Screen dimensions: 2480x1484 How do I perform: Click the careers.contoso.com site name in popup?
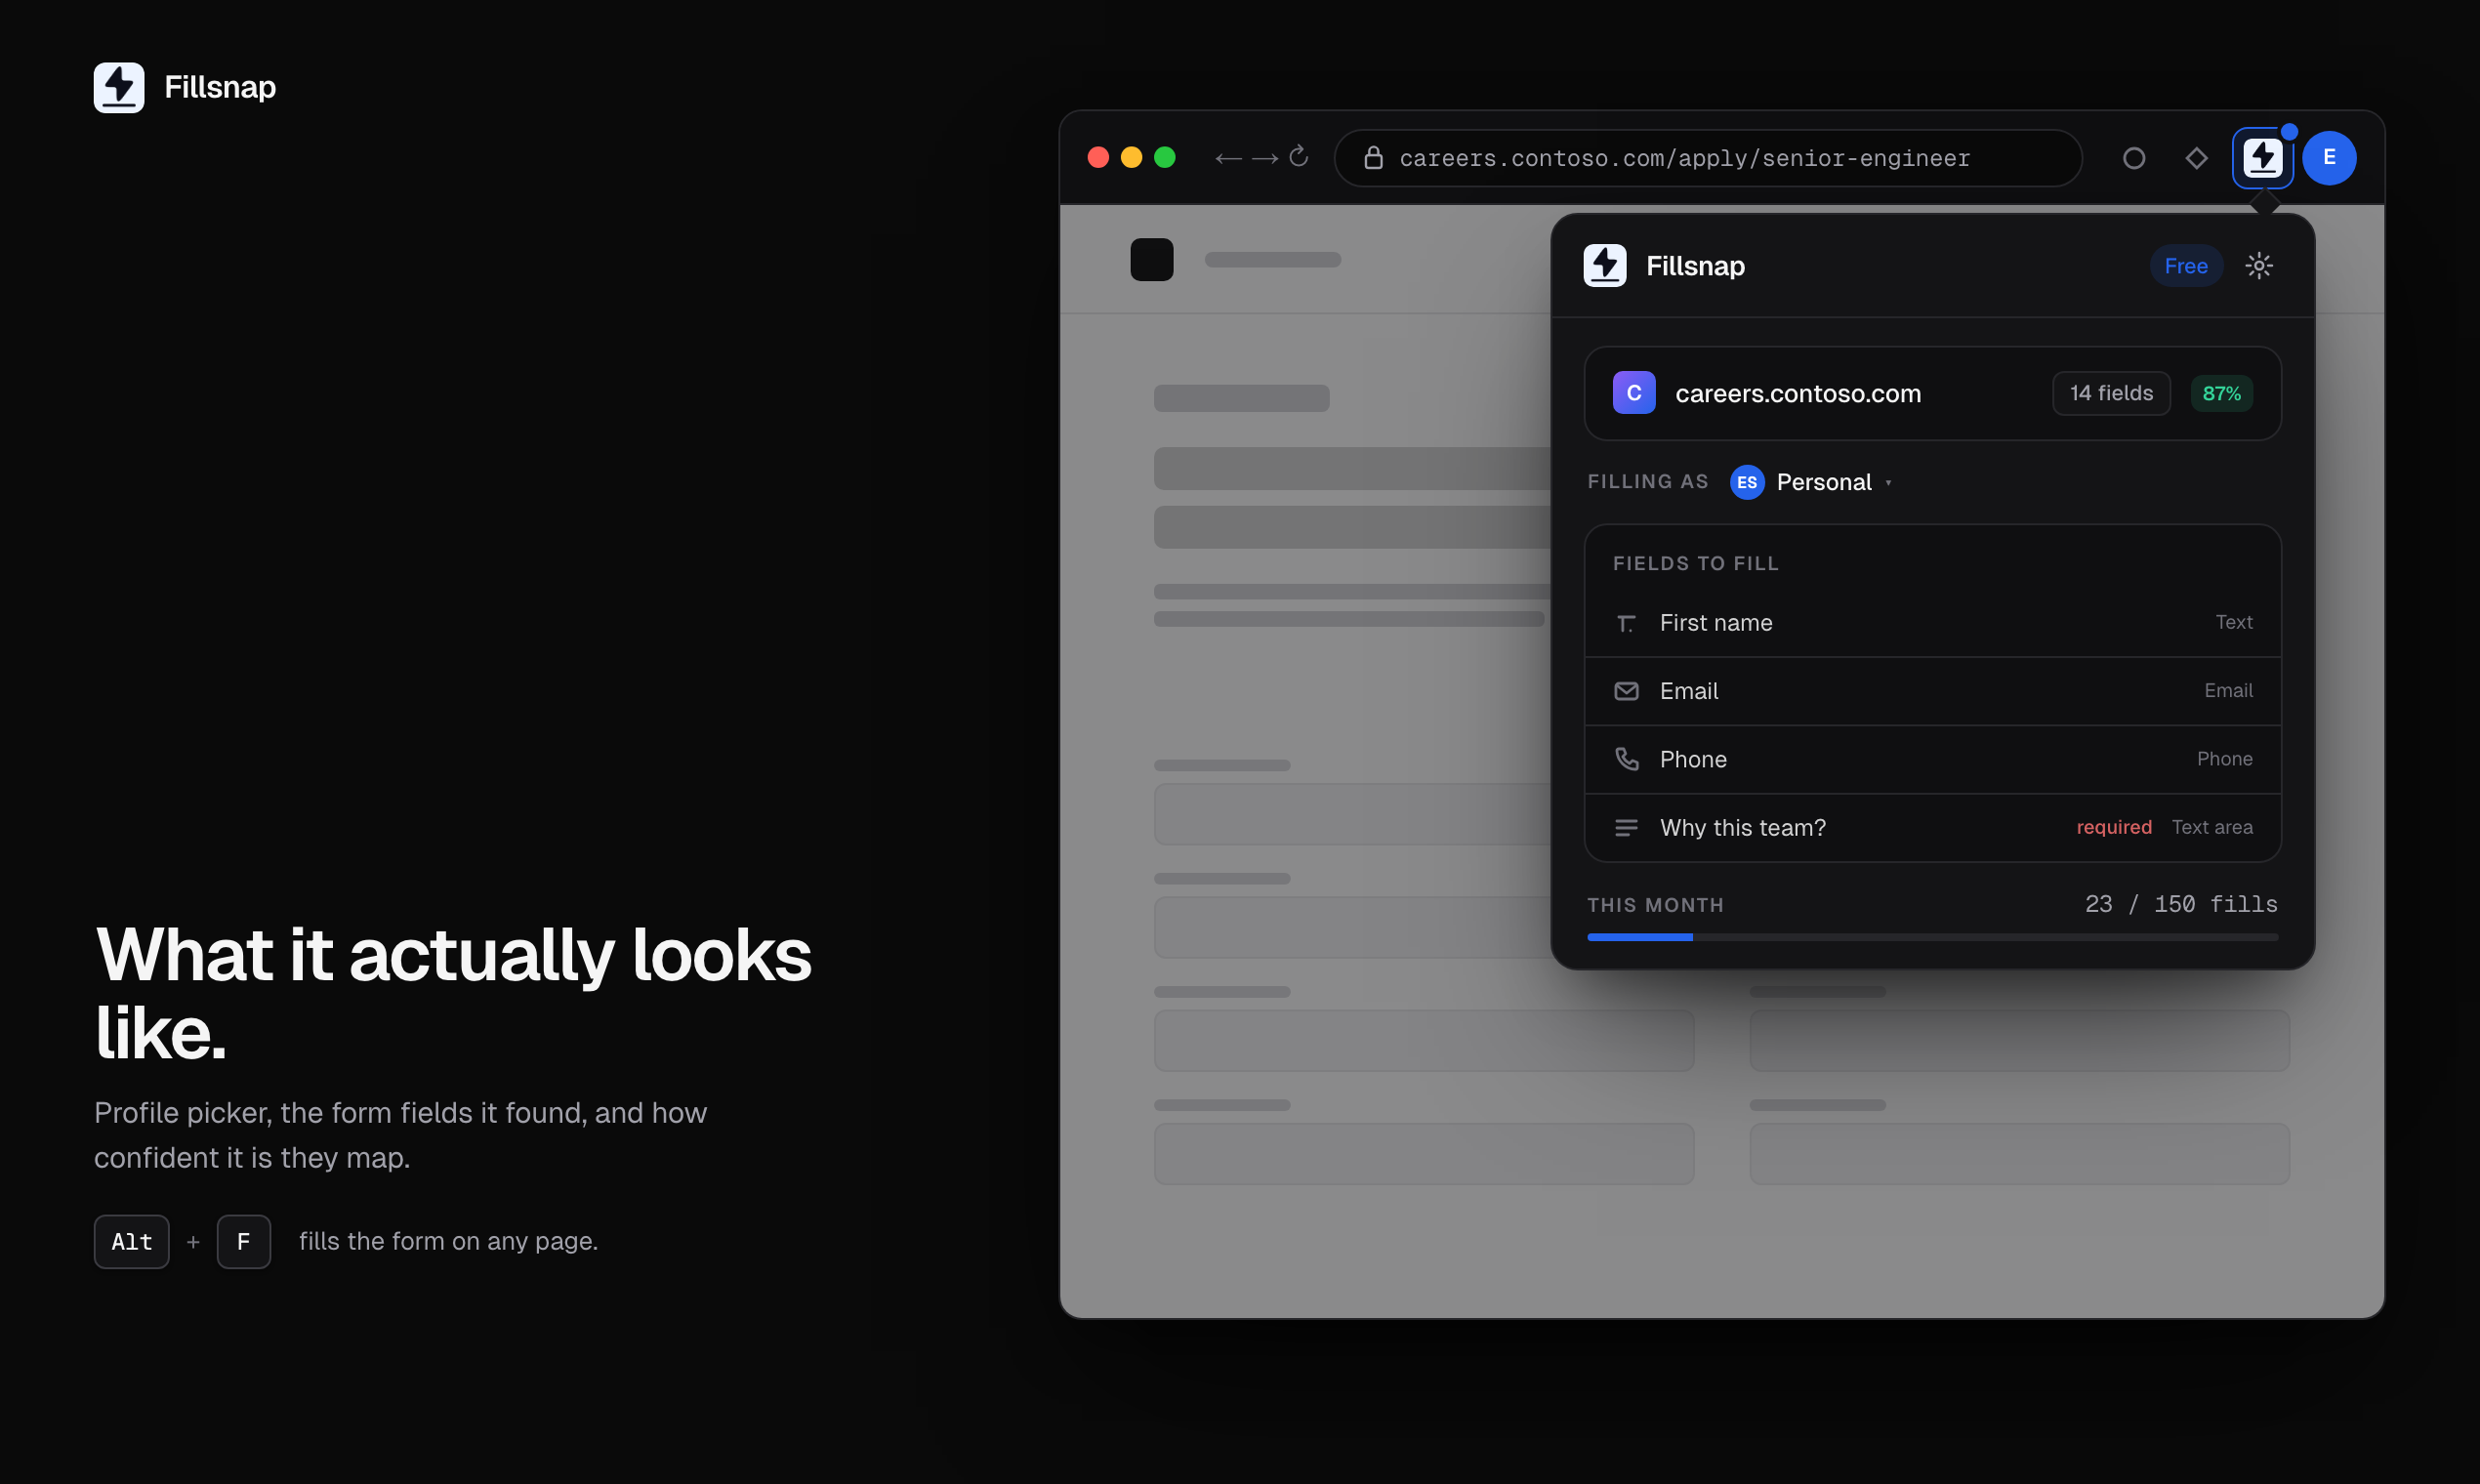(1798, 394)
